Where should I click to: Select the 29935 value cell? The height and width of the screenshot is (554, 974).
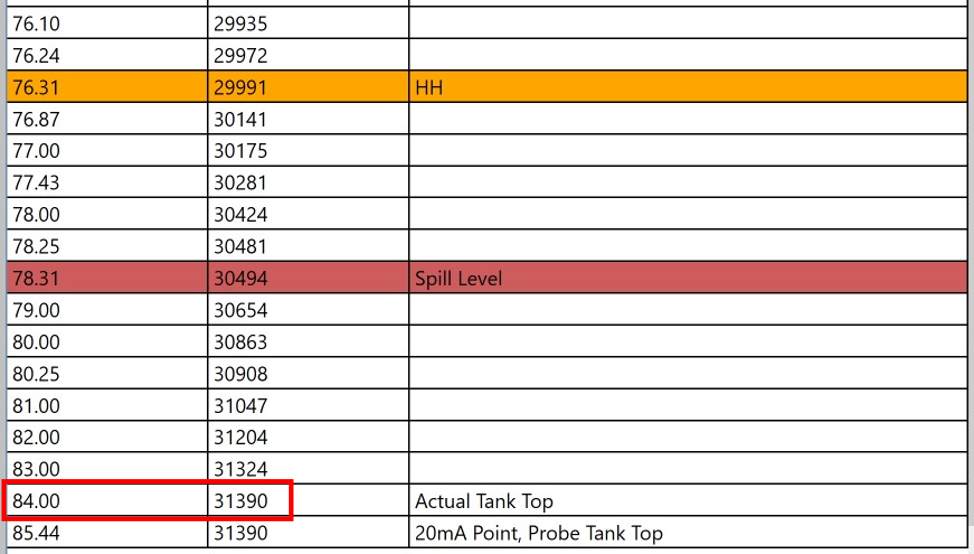coord(308,24)
